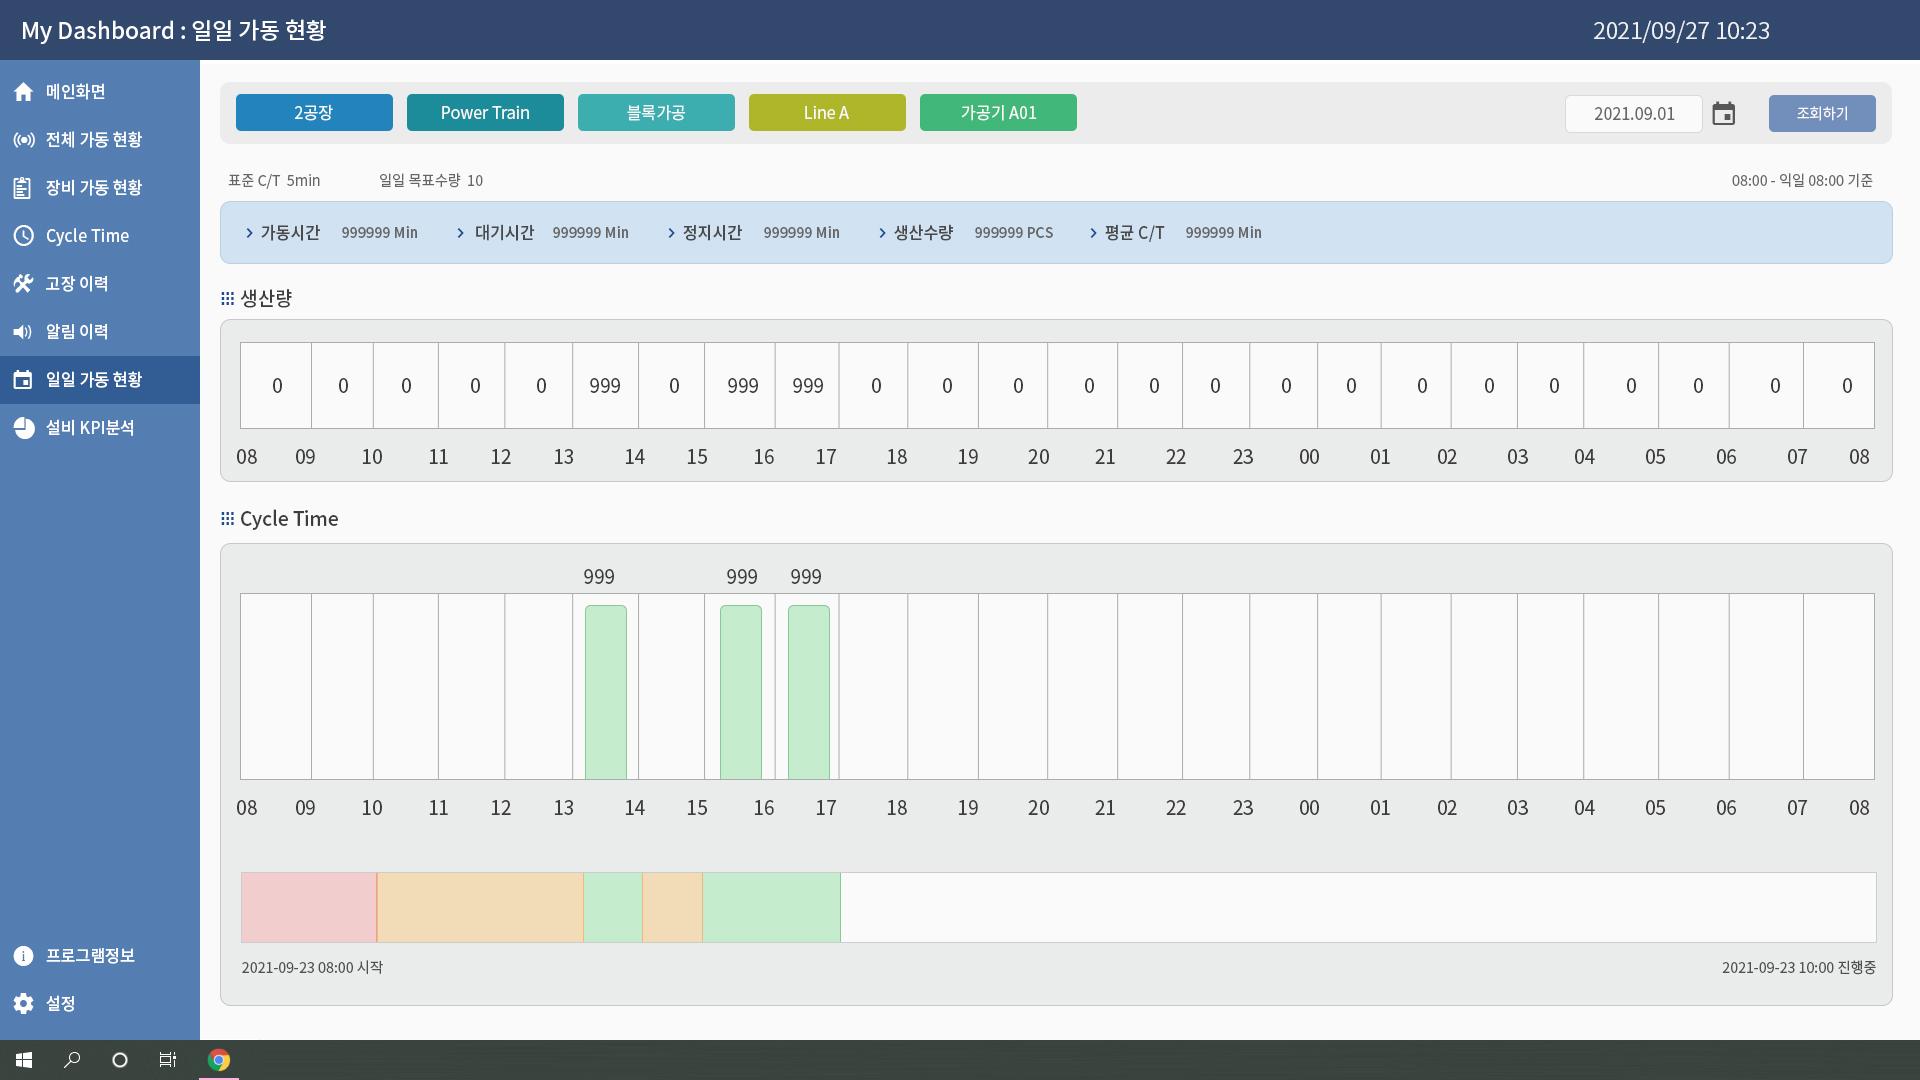Select the Line A filter button
This screenshot has width=1920, height=1080.
coord(827,113)
